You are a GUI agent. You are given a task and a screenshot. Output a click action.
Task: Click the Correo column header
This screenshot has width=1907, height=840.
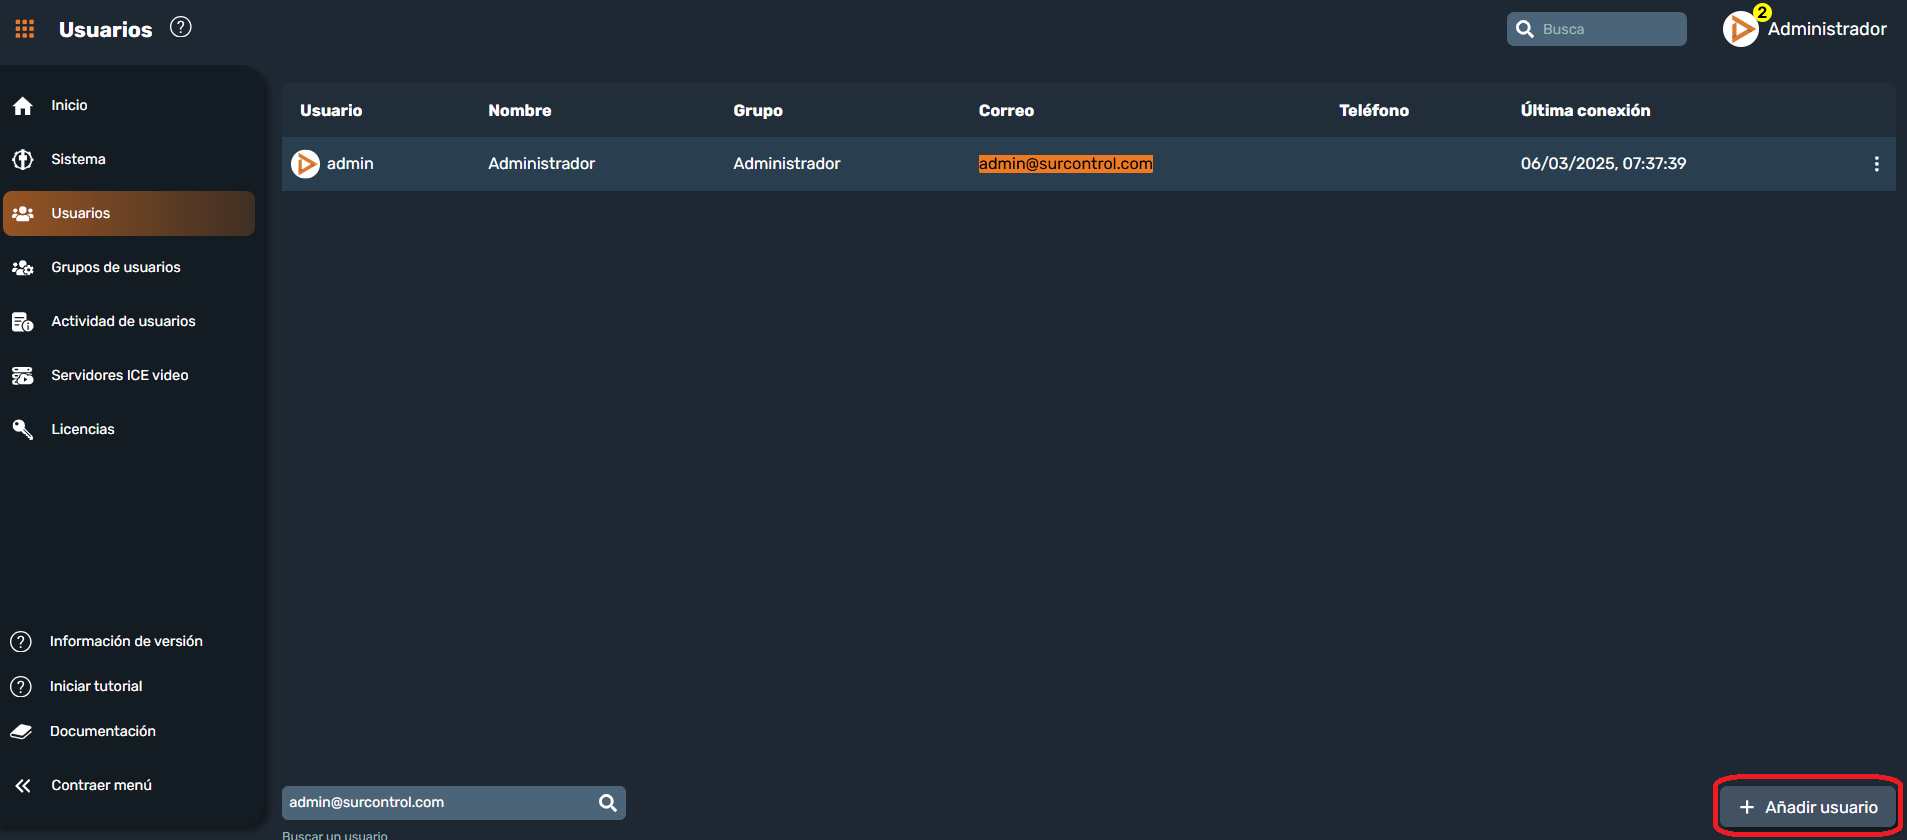1006,110
